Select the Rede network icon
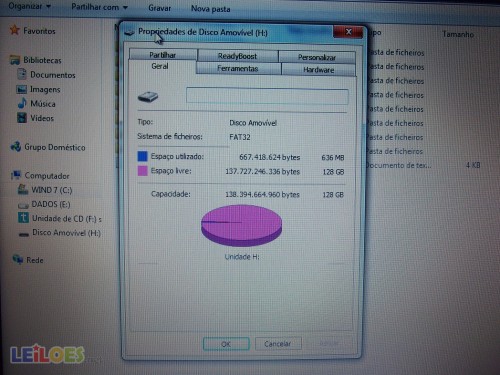The image size is (500, 375). (x=17, y=259)
